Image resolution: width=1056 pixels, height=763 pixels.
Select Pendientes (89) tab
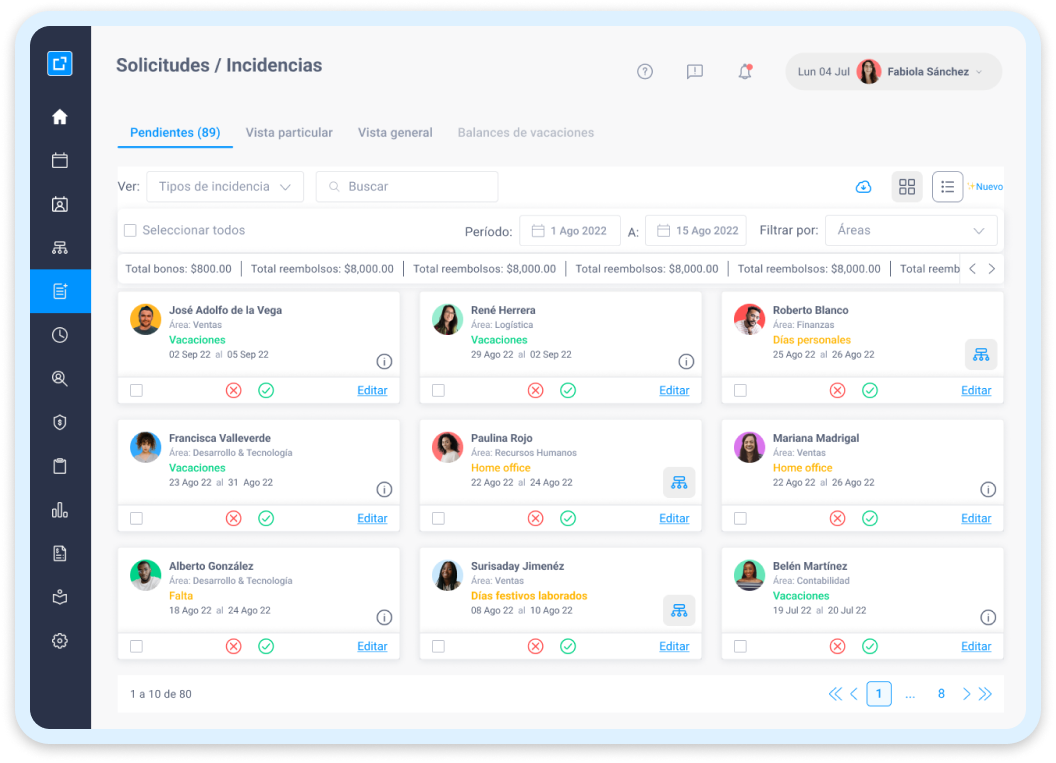[175, 133]
